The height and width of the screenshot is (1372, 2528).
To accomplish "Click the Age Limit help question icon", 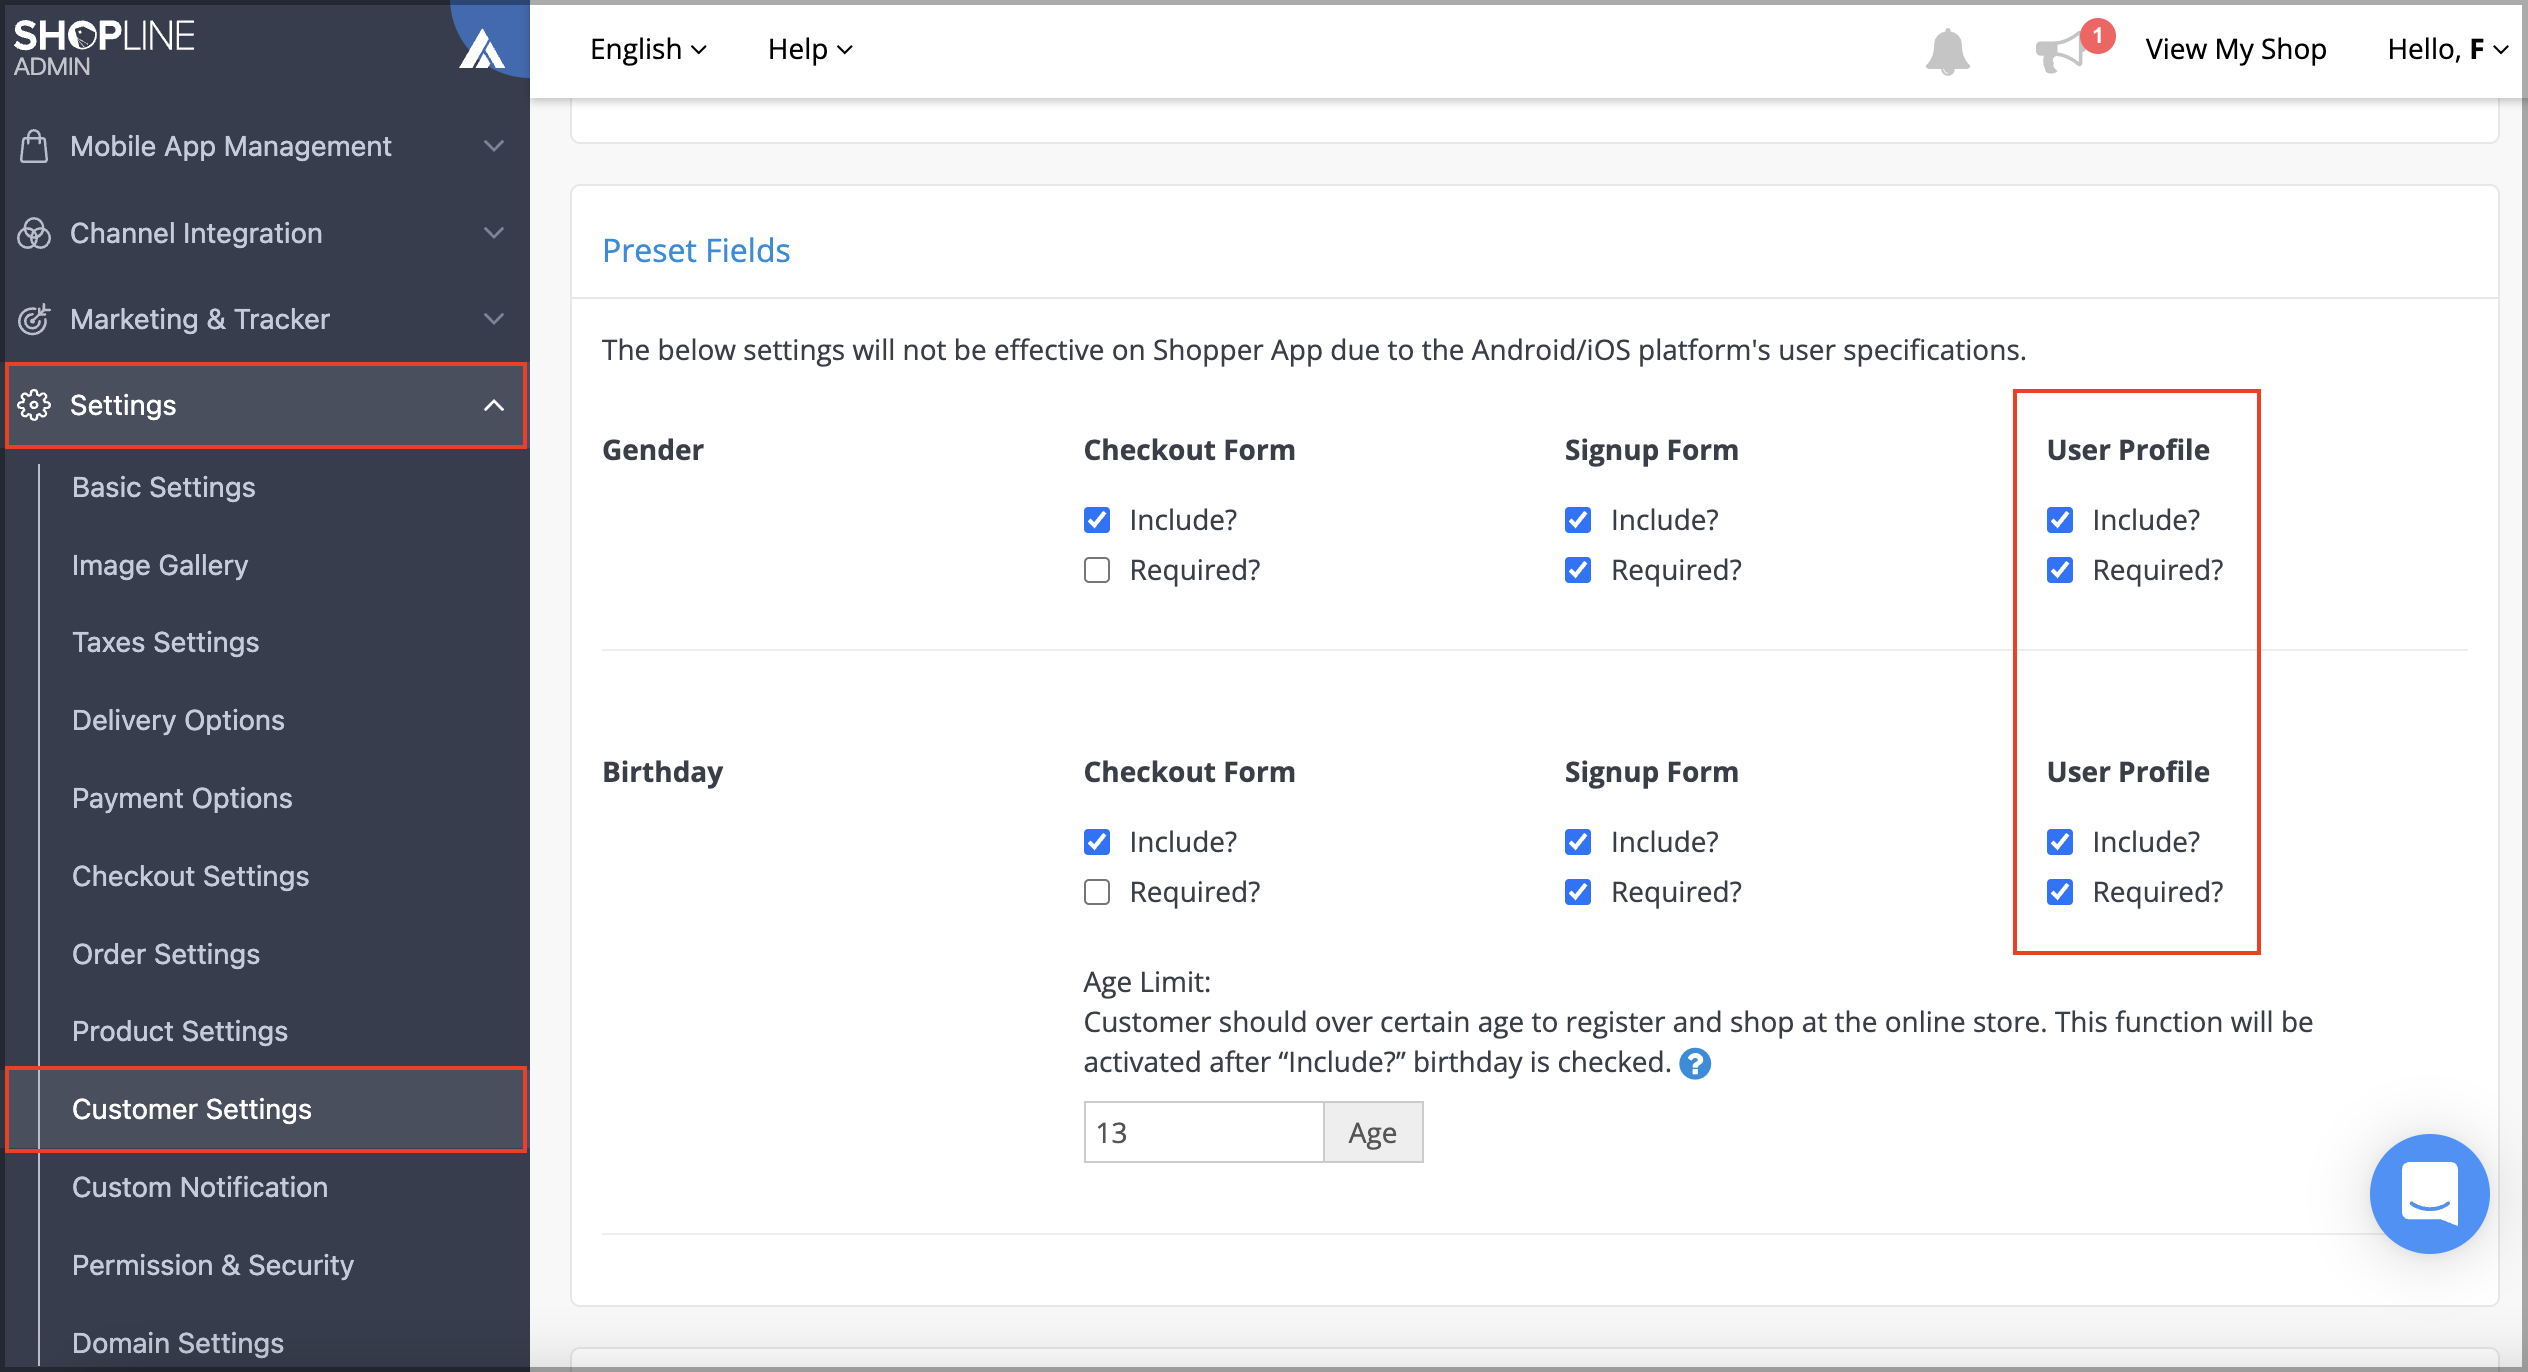I will [1695, 1063].
